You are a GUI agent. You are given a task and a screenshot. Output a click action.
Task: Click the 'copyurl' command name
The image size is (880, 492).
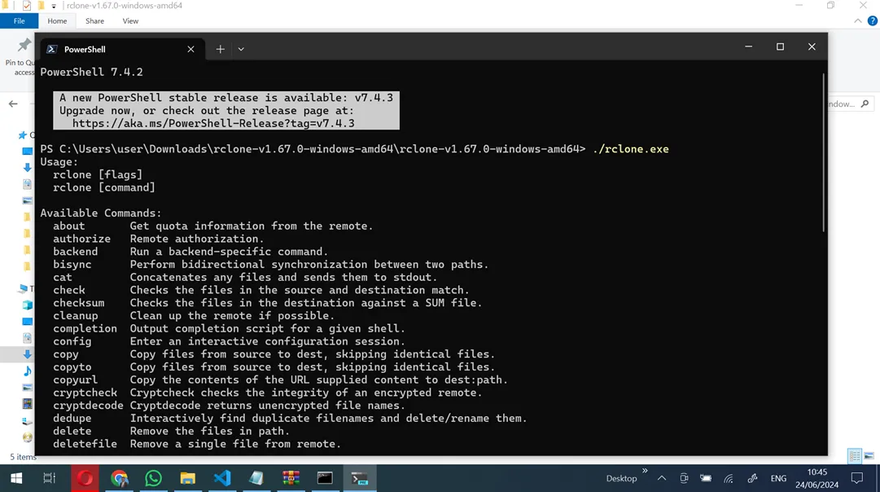pos(75,380)
